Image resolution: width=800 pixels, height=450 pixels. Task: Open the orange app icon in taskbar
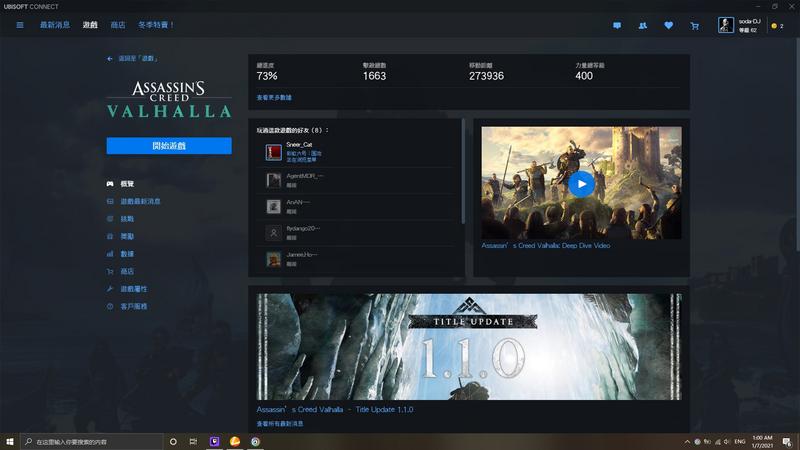pyautogui.click(x=235, y=441)
